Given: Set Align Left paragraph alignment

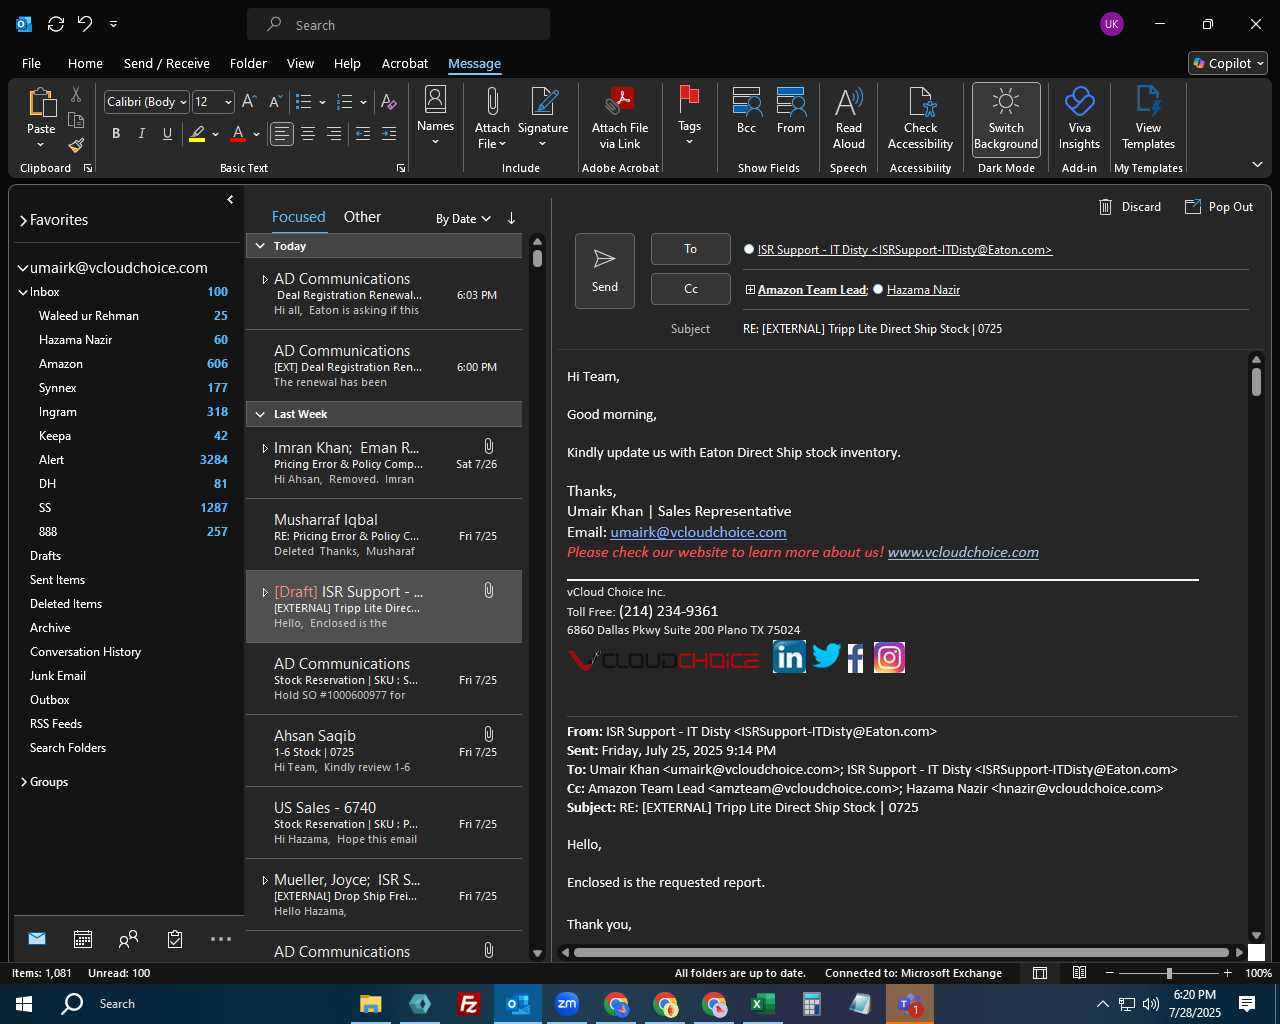Looking at the screenshot, I should (x=282, y=133).
